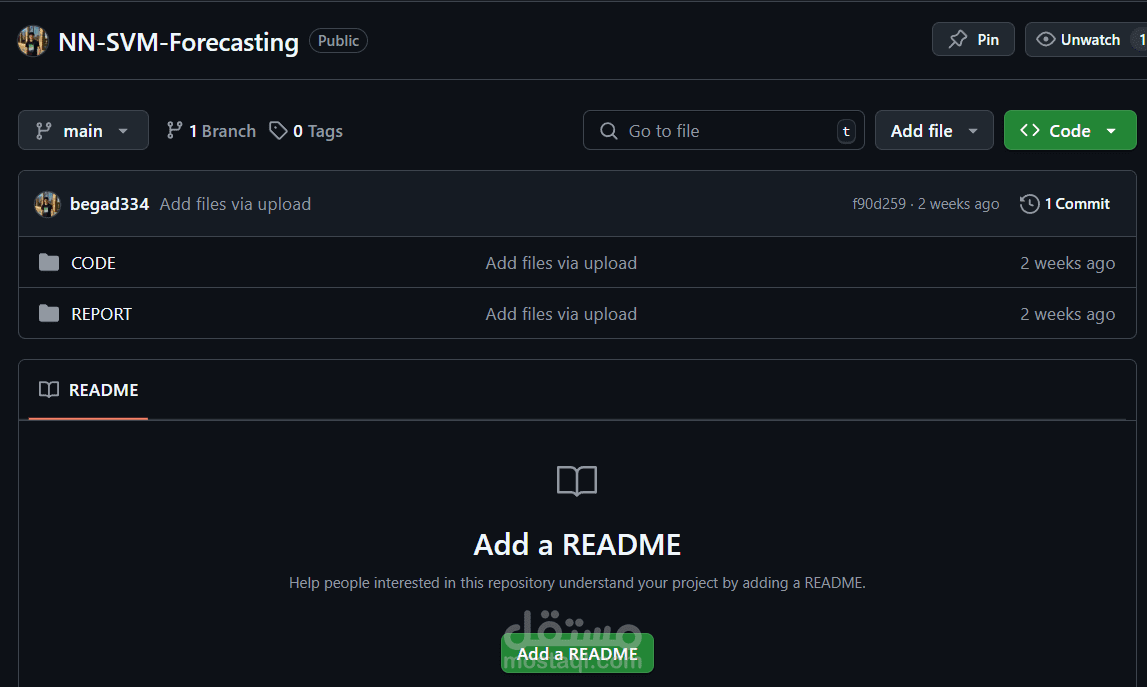Click the book icon in README tab
The height and width of the screenshot is (687, 1147).
pos(49,389)
